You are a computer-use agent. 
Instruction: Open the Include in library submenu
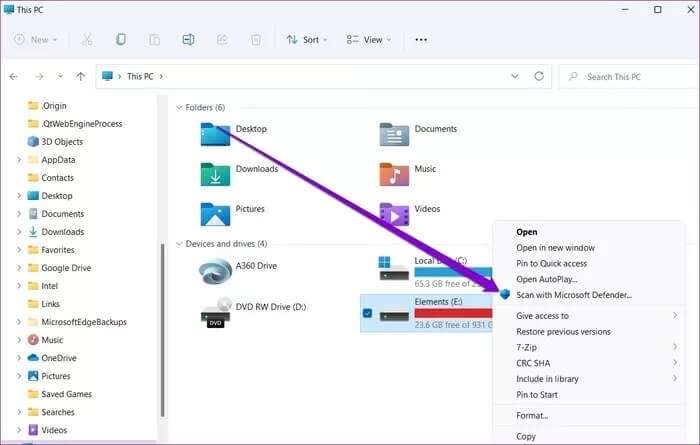point(589,379)
